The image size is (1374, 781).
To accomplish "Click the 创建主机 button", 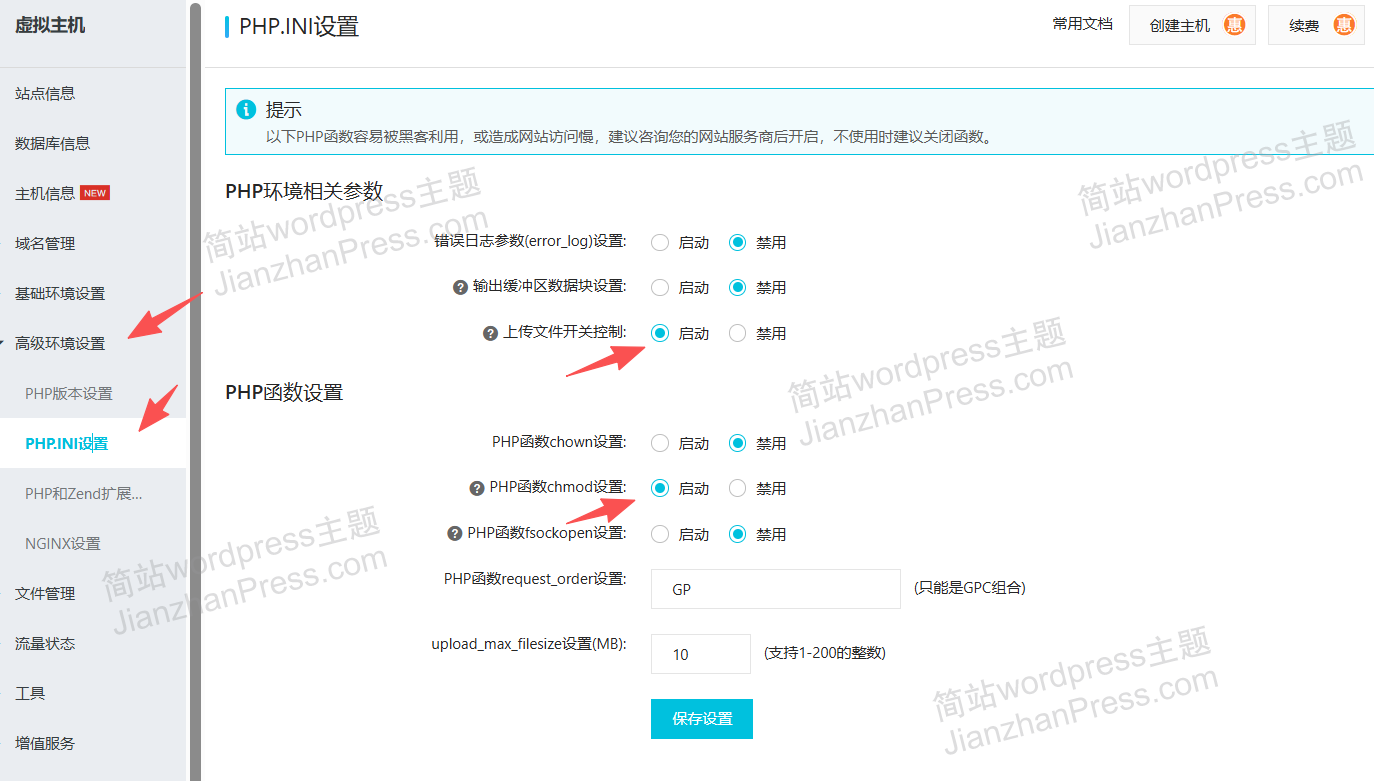I will point(1193,25).
